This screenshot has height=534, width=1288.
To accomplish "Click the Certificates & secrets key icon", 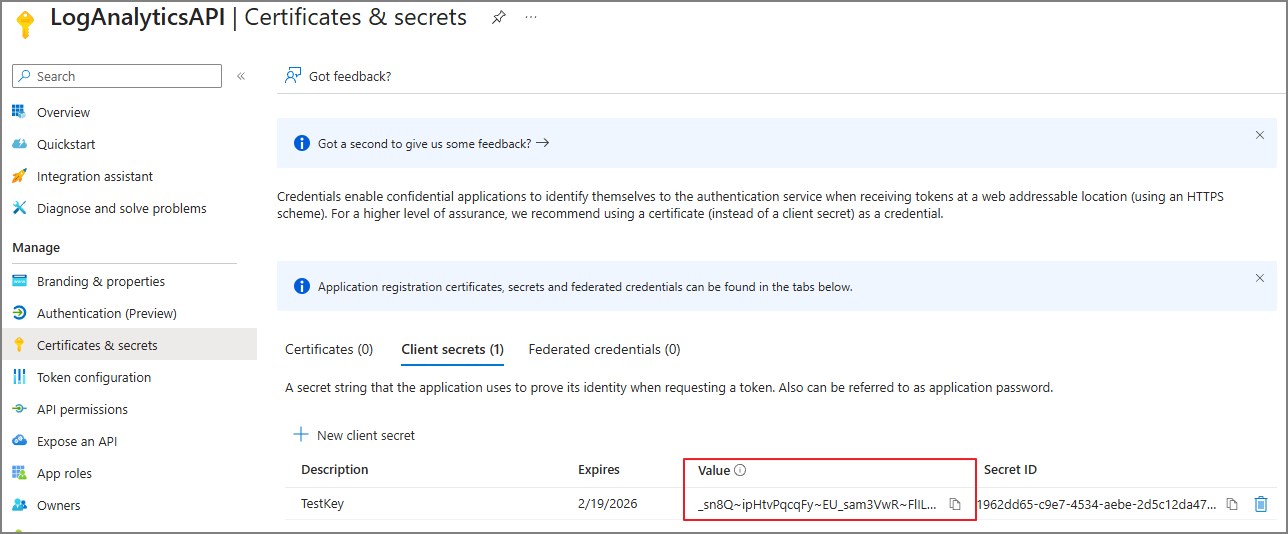I will click(19, 345).
